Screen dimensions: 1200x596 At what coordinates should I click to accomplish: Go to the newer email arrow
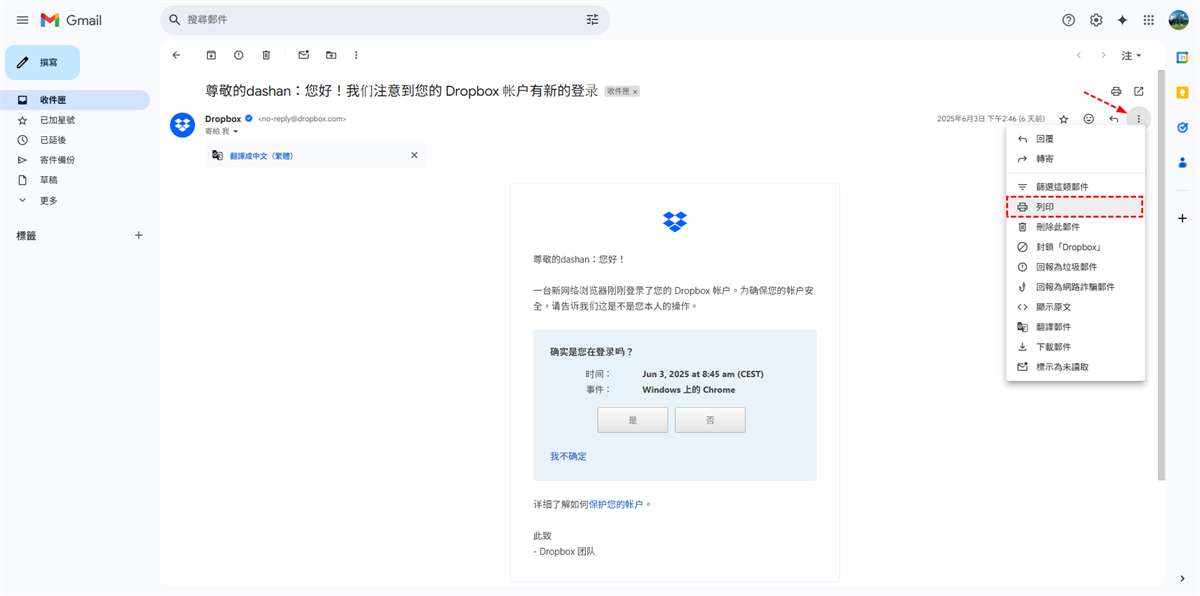point(1079,55)
